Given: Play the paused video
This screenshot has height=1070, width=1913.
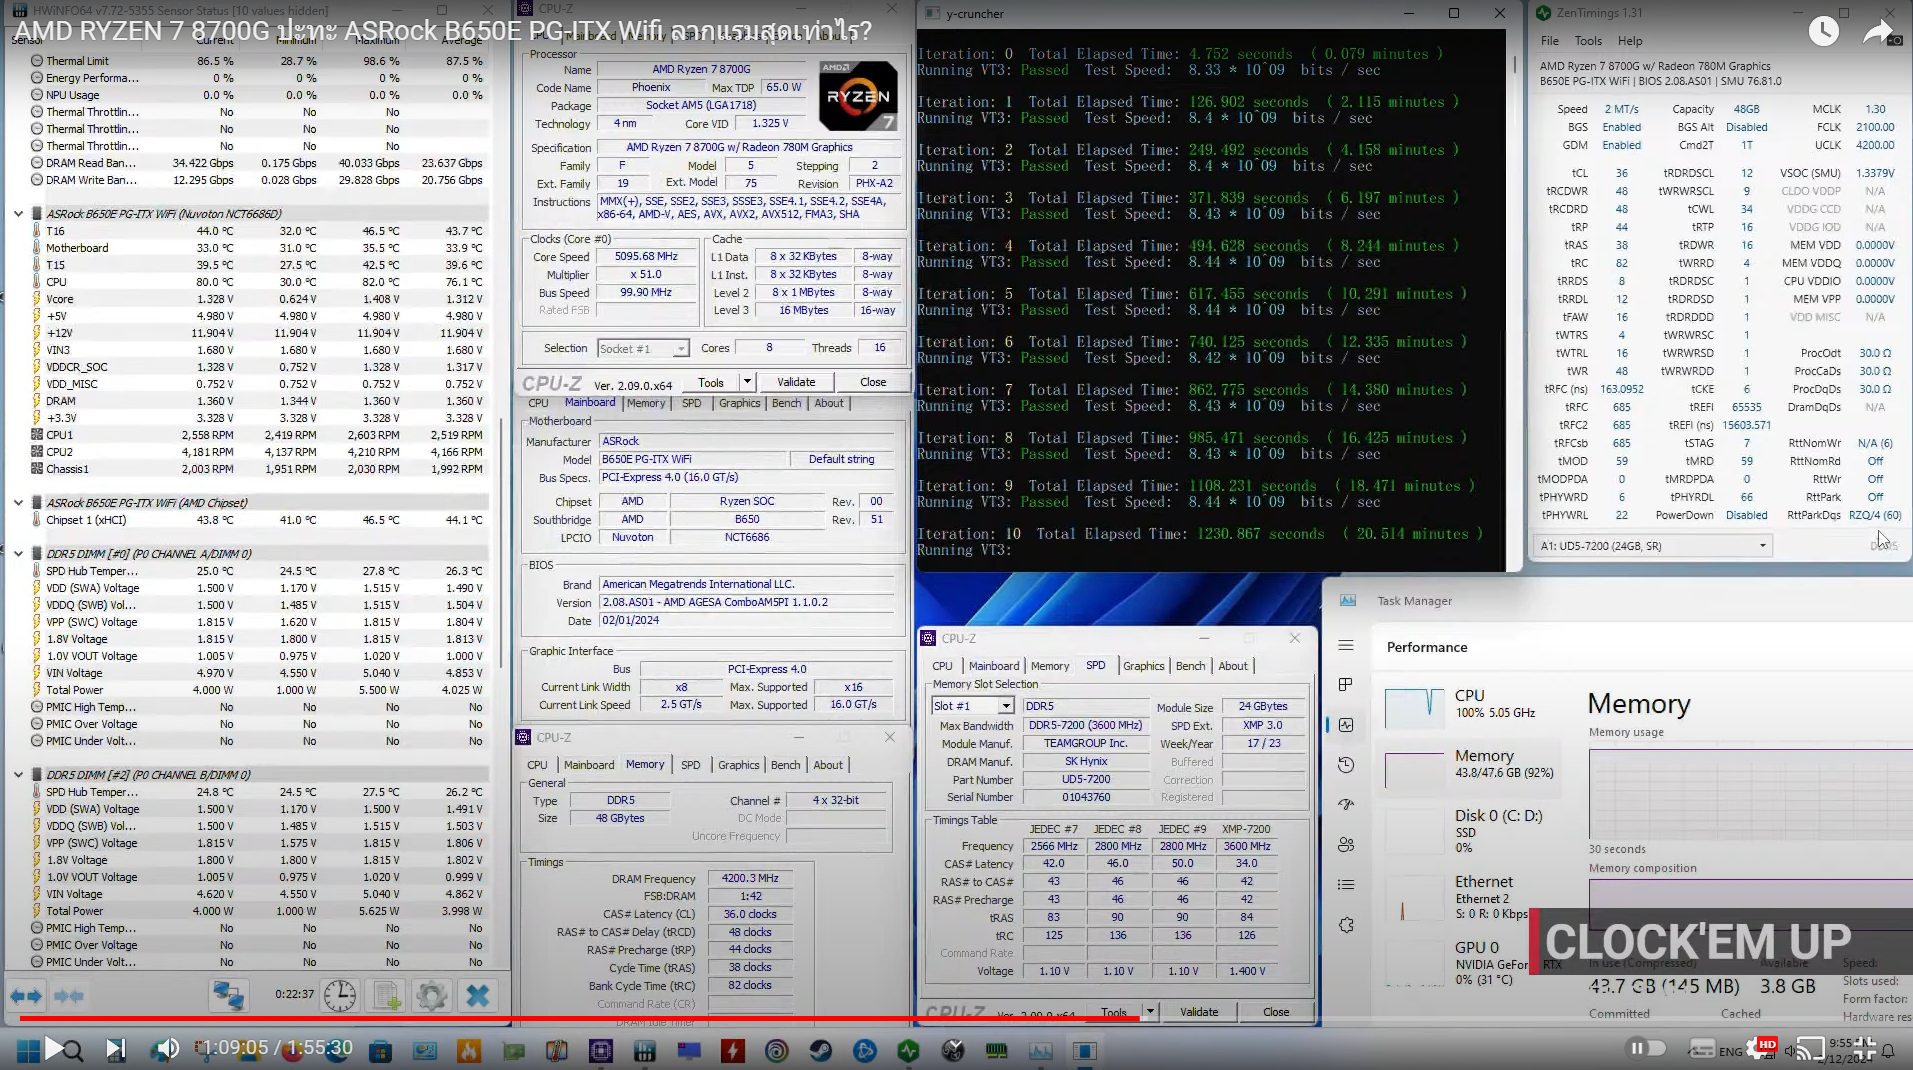Looking at the screenshot, I should (55, 1049).
